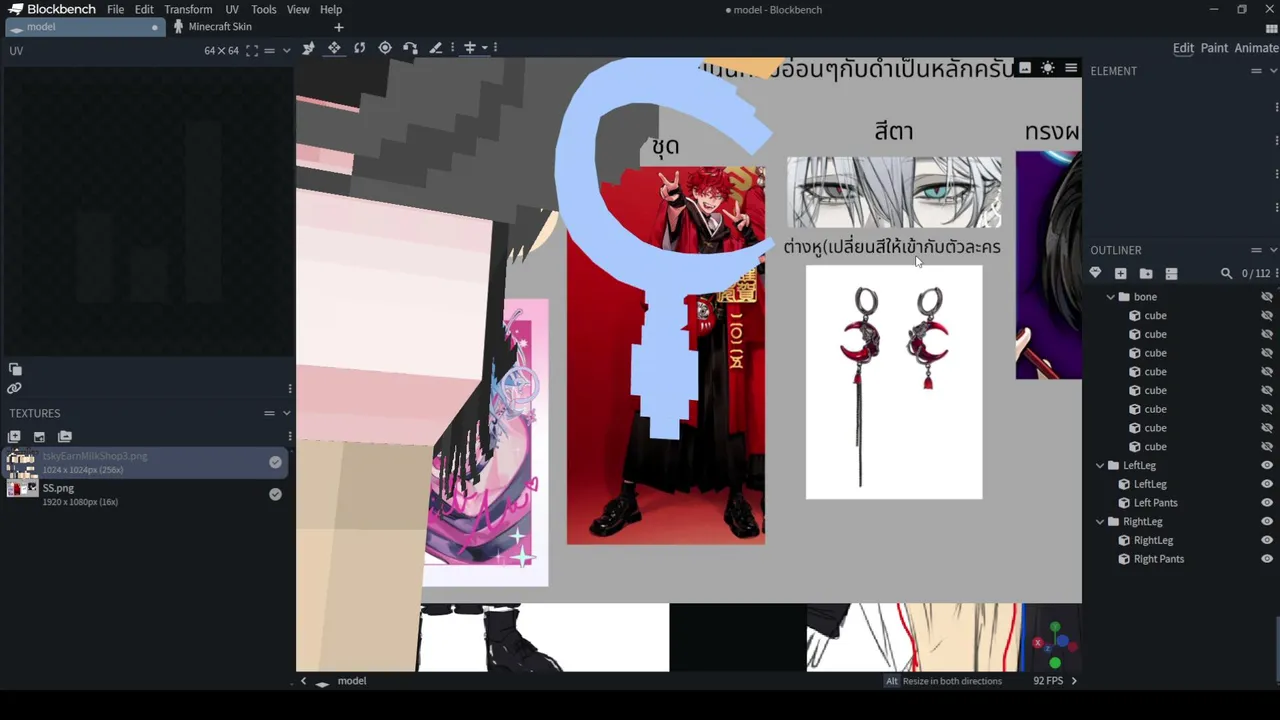Click the UV copy icon

point(14,369)
